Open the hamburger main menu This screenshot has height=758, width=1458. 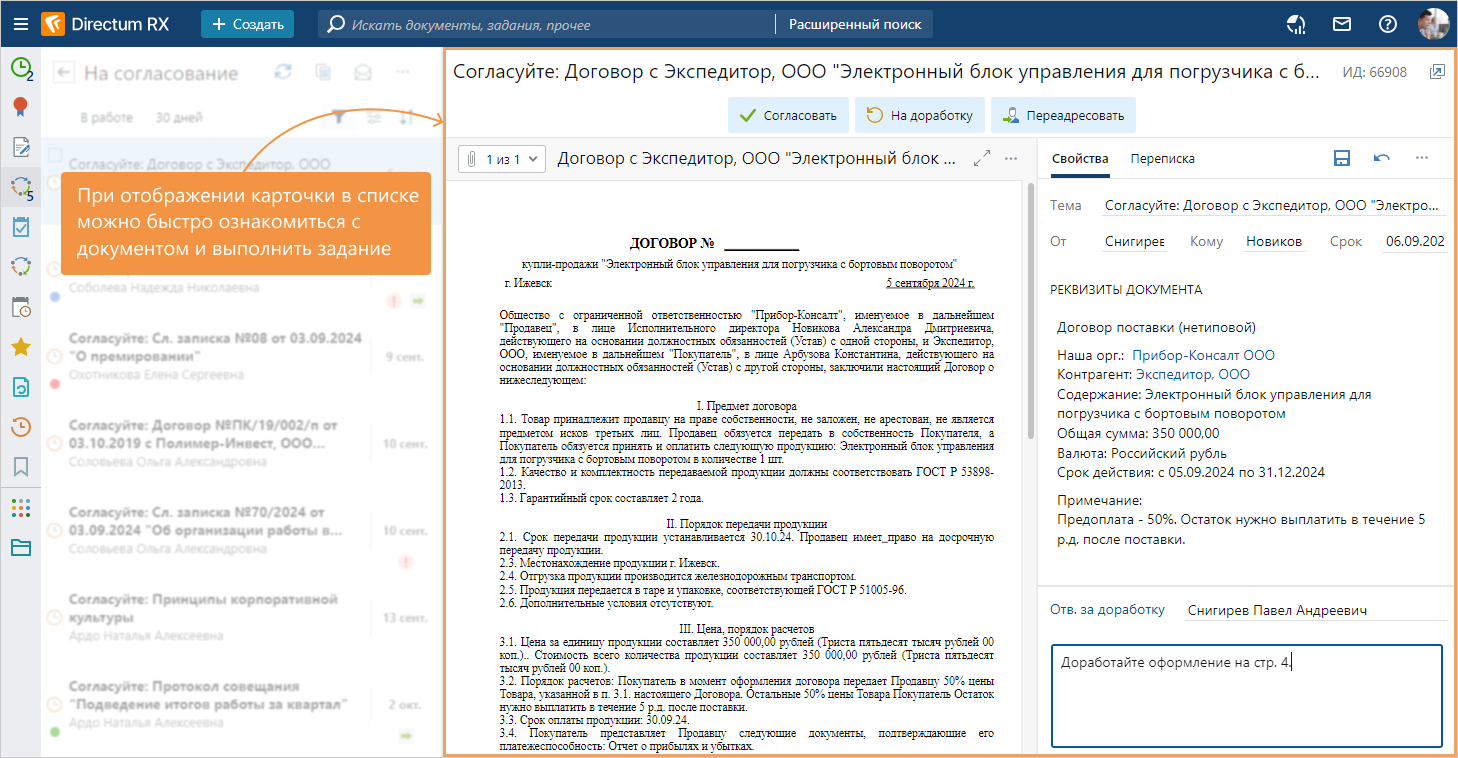[20, 24]
